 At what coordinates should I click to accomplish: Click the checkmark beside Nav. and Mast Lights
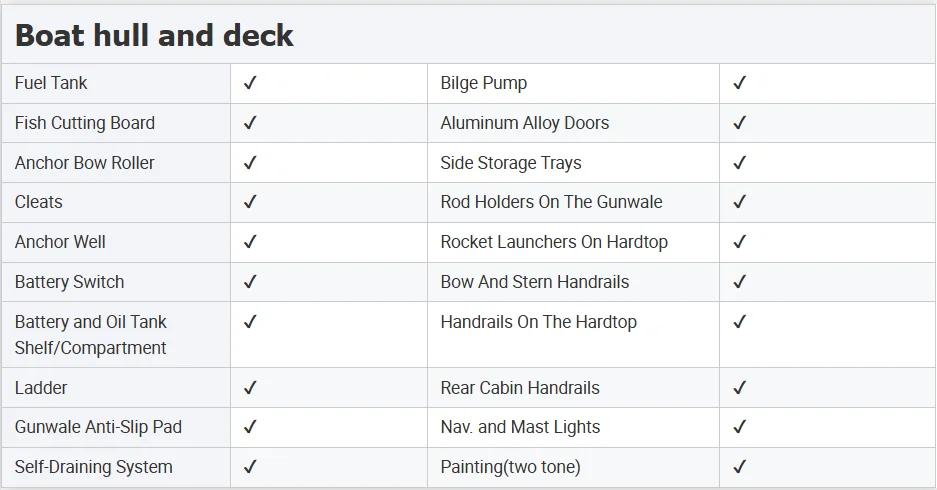tap(740, 427)
